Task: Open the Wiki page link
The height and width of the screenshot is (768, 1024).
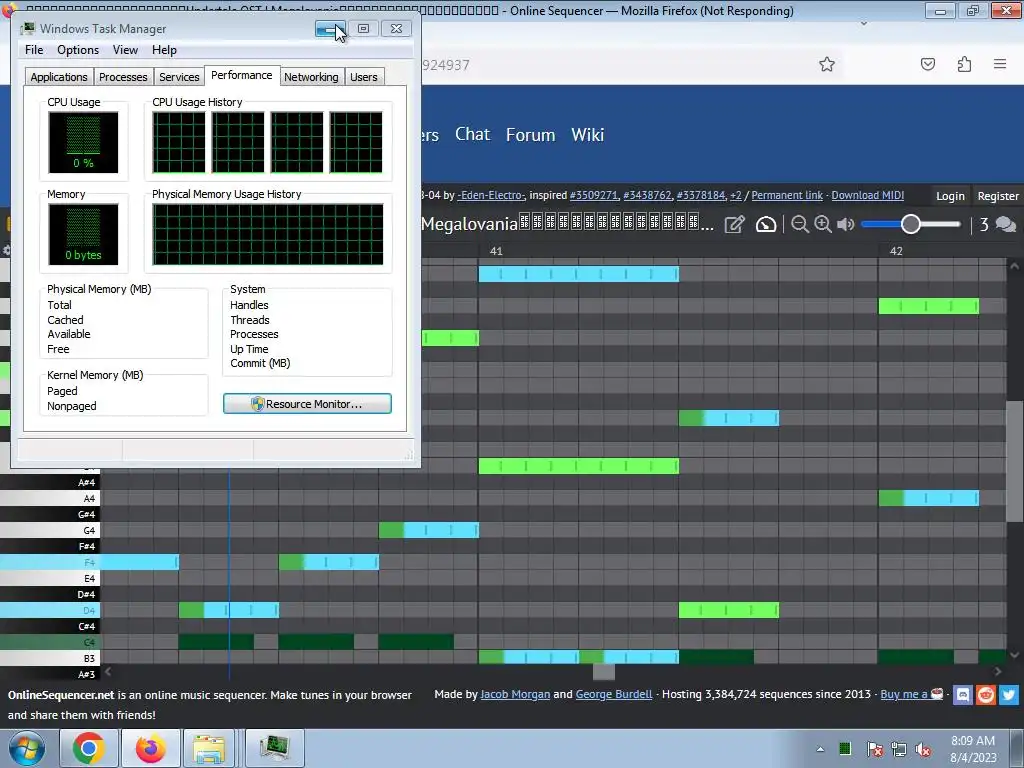Action: click(588, 135)
